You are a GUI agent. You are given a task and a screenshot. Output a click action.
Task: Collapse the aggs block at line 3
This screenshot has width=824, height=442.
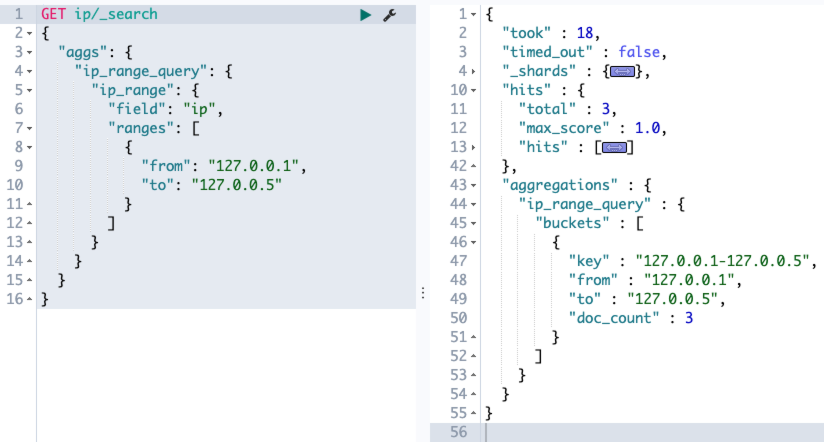click(x=29, y=53)
